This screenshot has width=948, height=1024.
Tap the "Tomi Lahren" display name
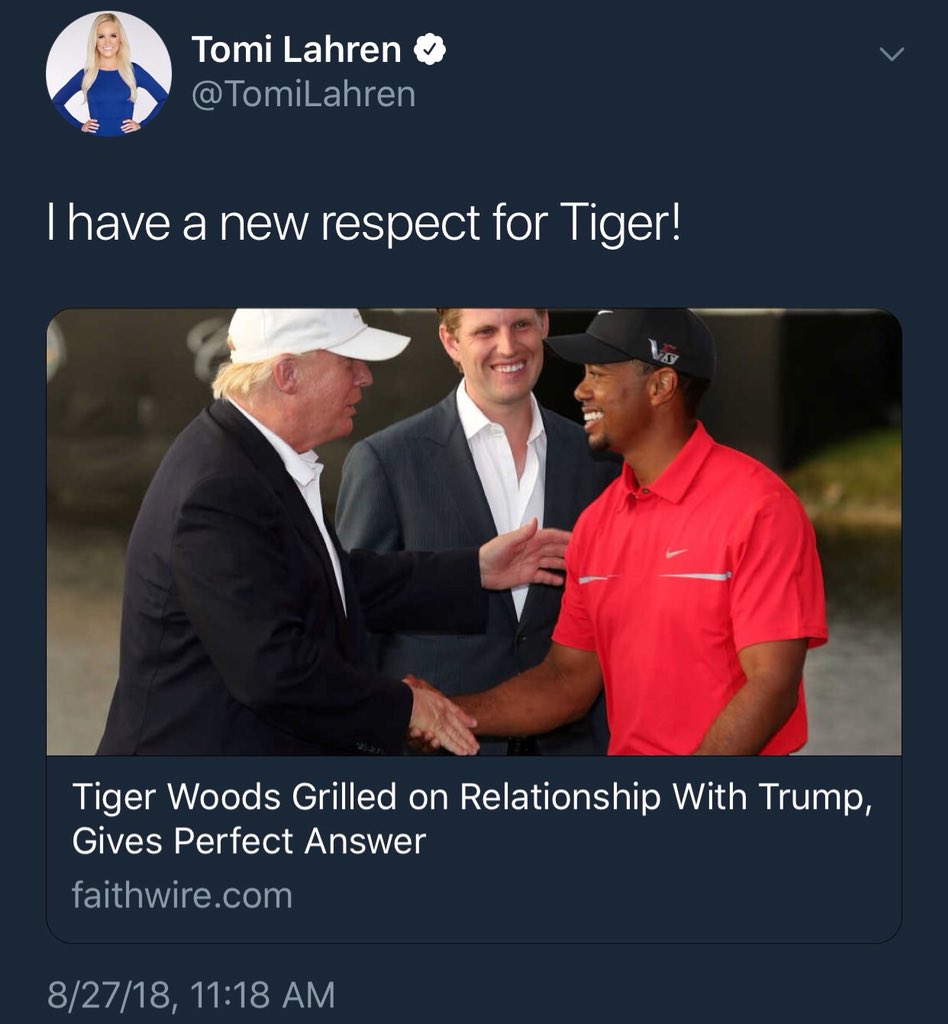(296, 50)
